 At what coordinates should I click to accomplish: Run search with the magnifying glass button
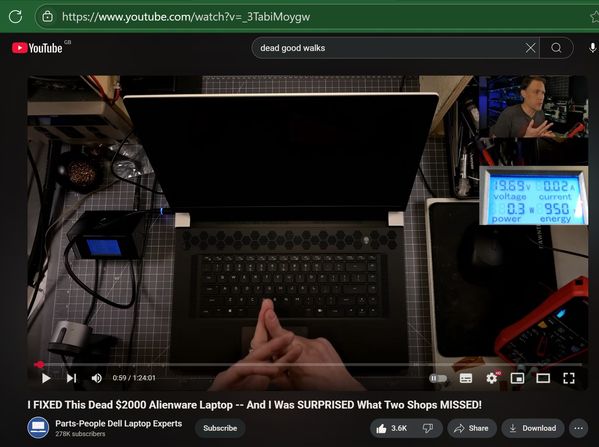[556, 48]
